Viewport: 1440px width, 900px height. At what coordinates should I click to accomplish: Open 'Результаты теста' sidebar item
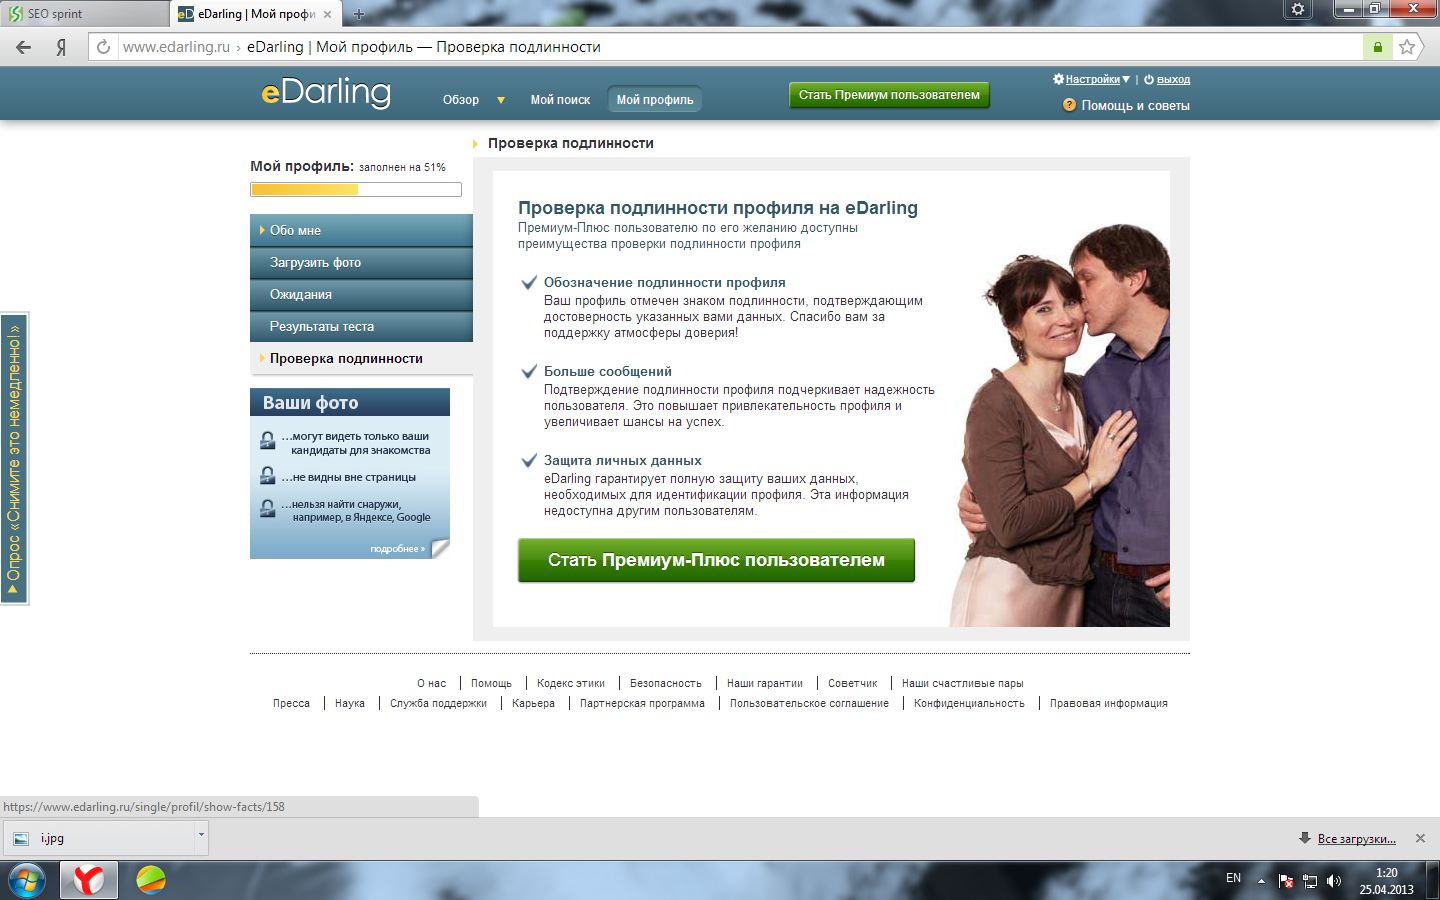point(361,326)
